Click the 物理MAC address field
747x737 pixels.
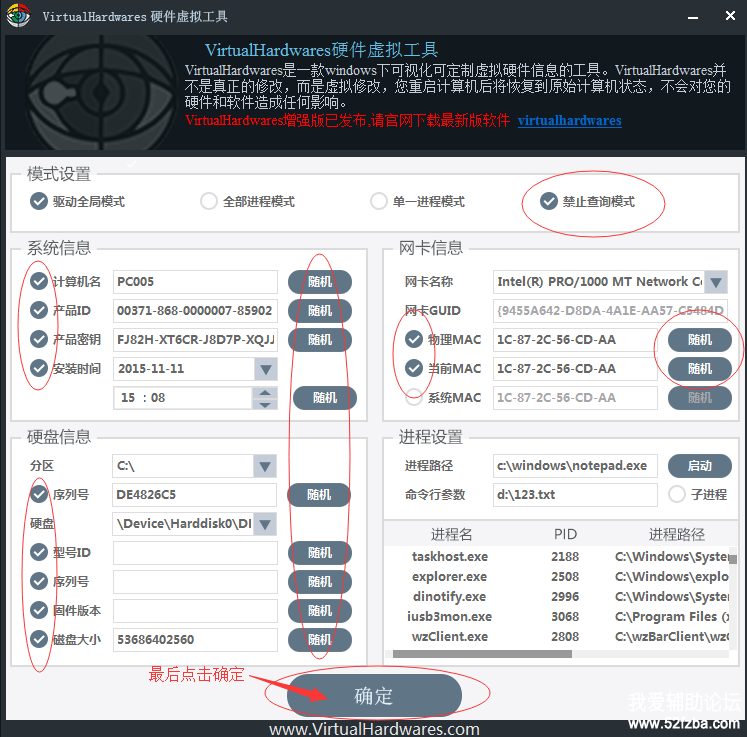coord(575,340)
